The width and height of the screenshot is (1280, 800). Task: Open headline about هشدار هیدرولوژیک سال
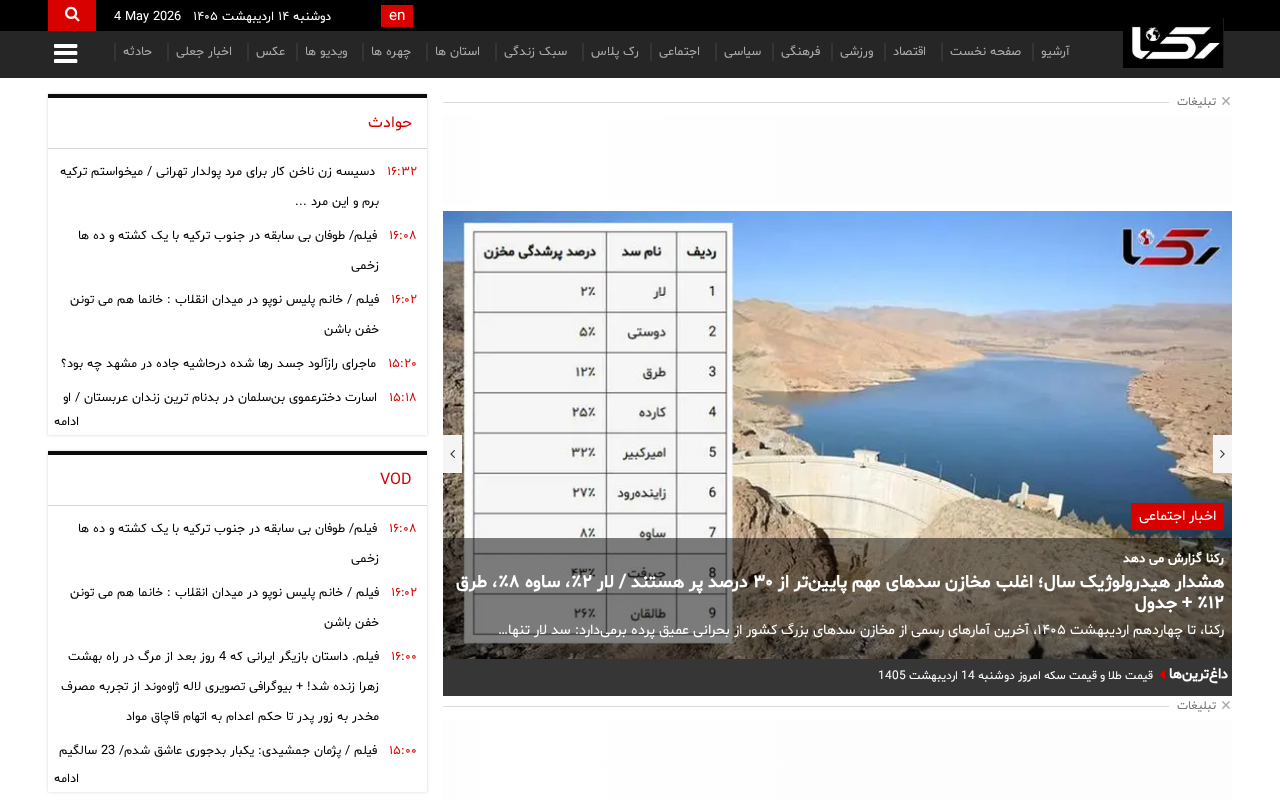840,592
